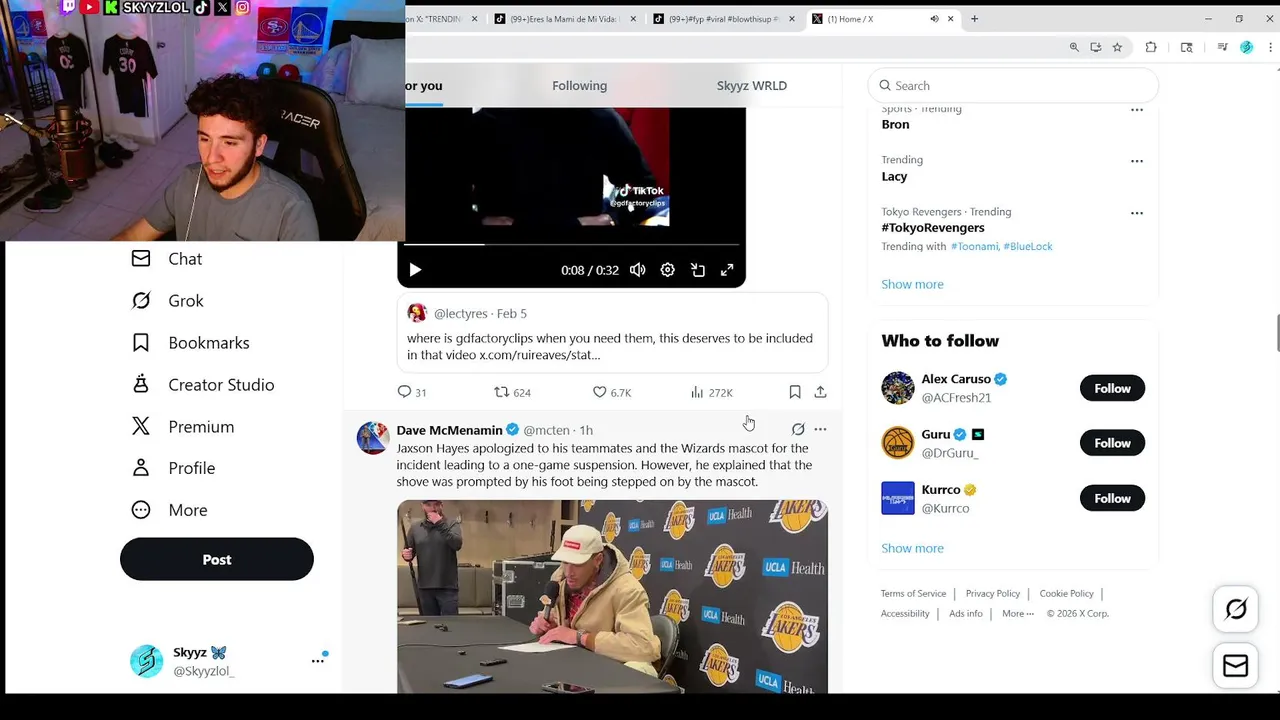This screenshot has width=1280, height=720.
Task: Open Profile in the sidebar
Action: [x=173, y=468]
